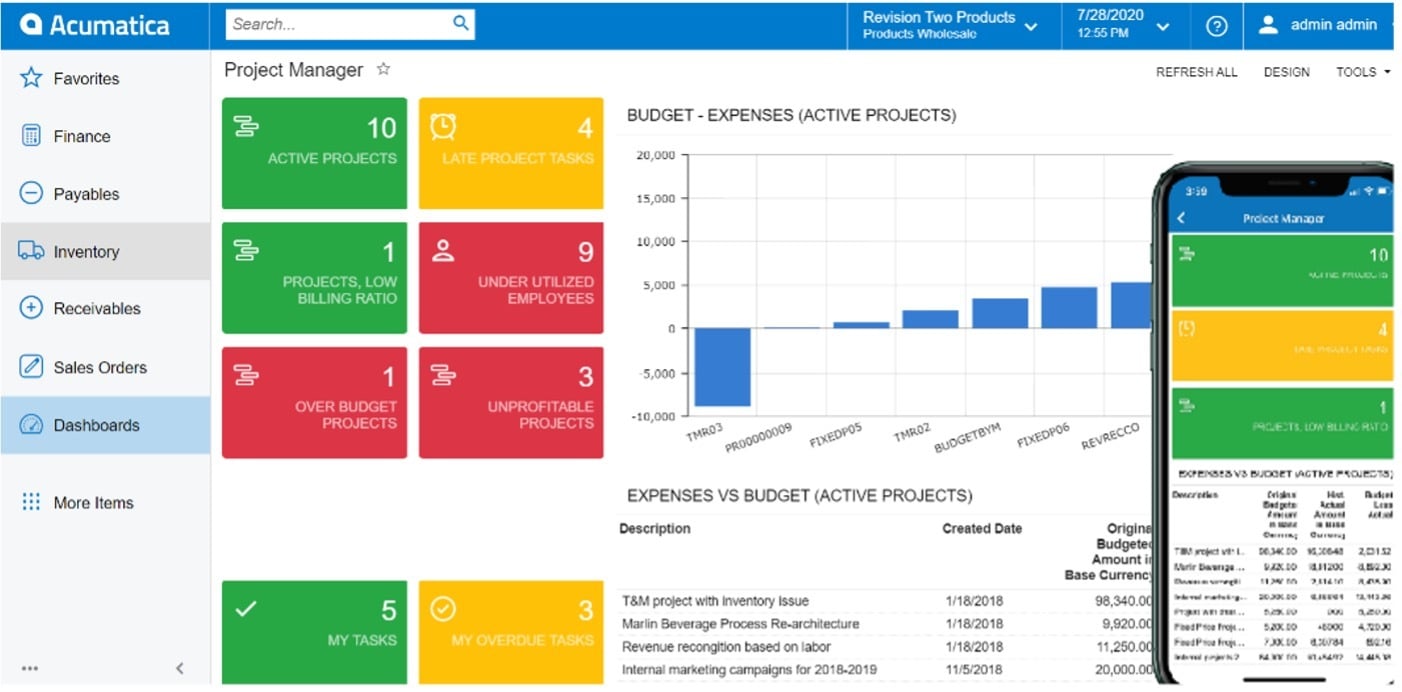Click the Design button

coord(1286,72)
